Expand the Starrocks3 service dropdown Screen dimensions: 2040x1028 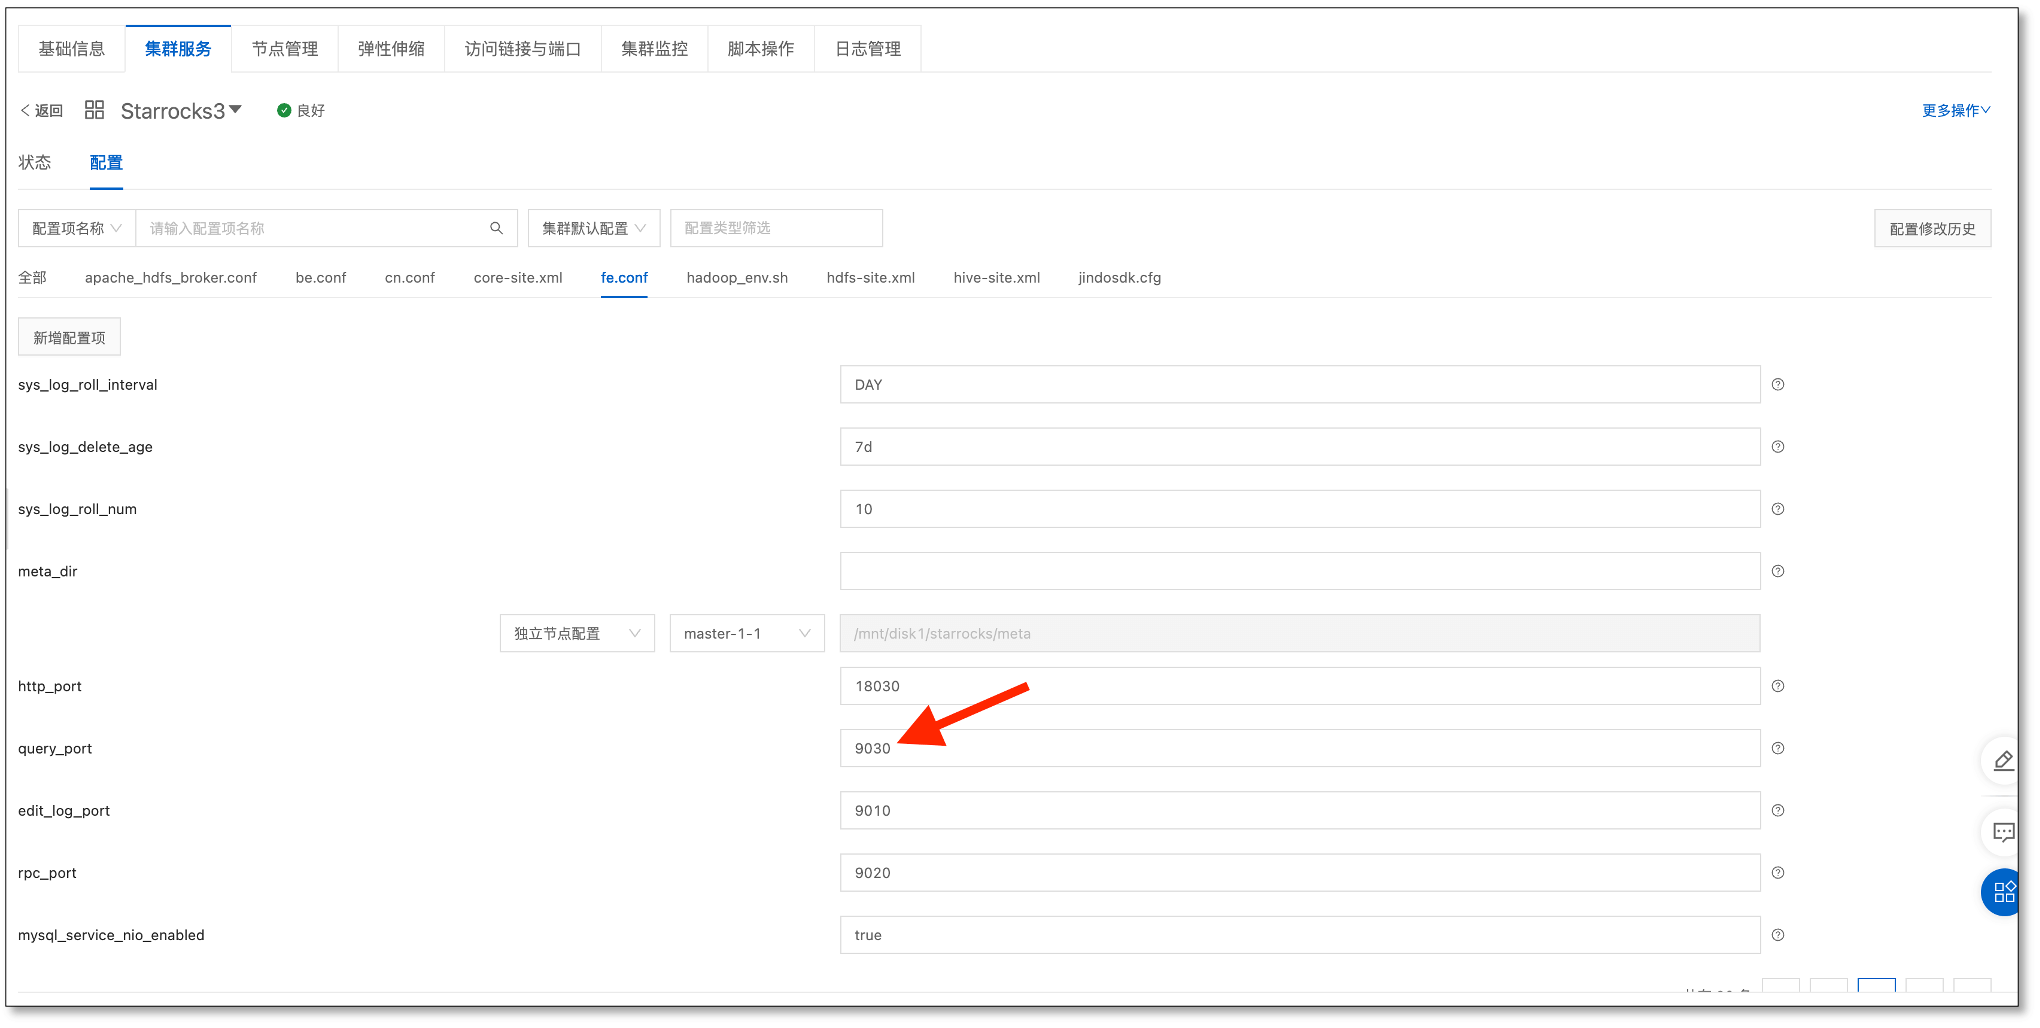235,110
